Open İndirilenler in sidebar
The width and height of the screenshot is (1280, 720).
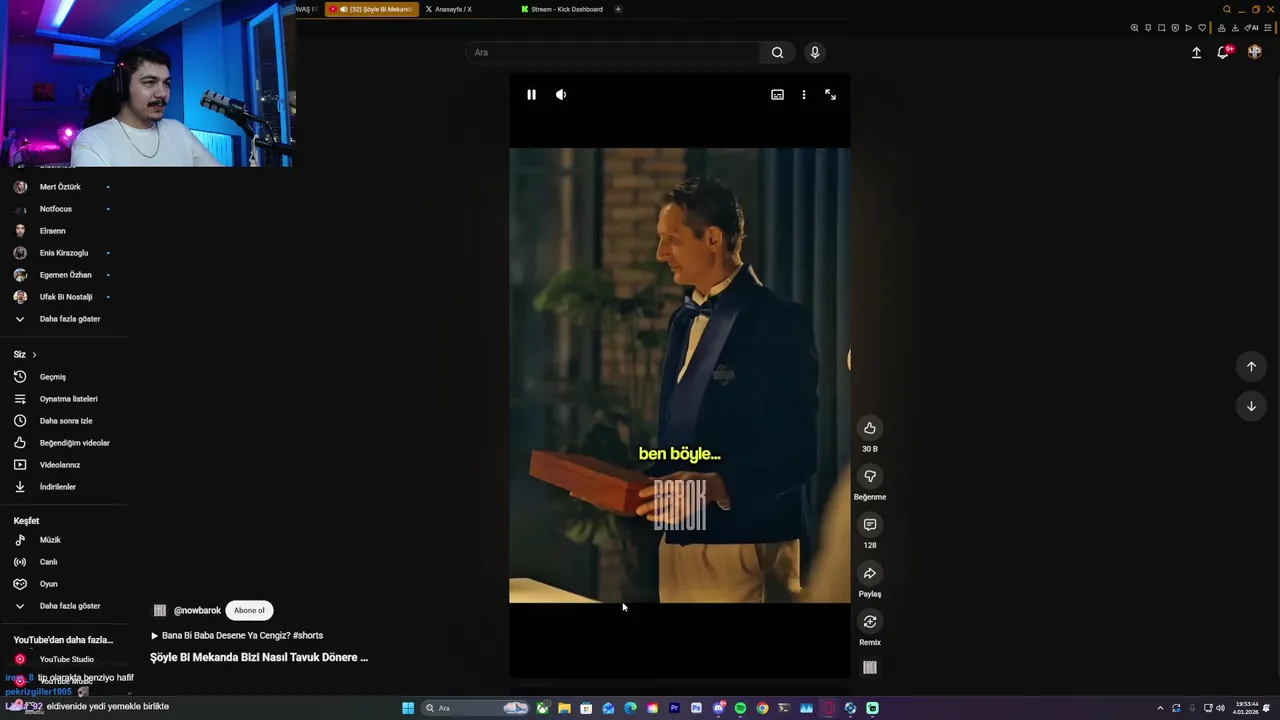point(57,487)
